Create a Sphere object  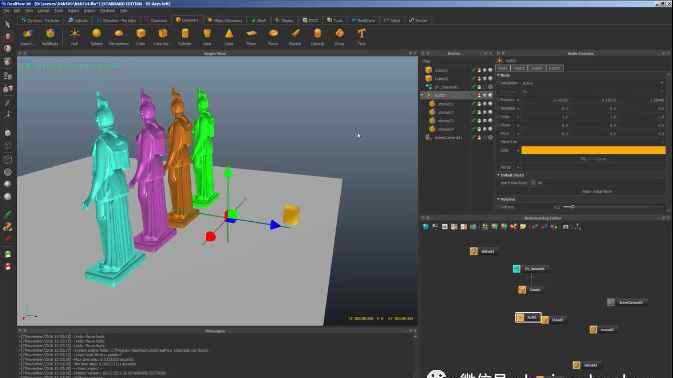[x=97, y=36]
